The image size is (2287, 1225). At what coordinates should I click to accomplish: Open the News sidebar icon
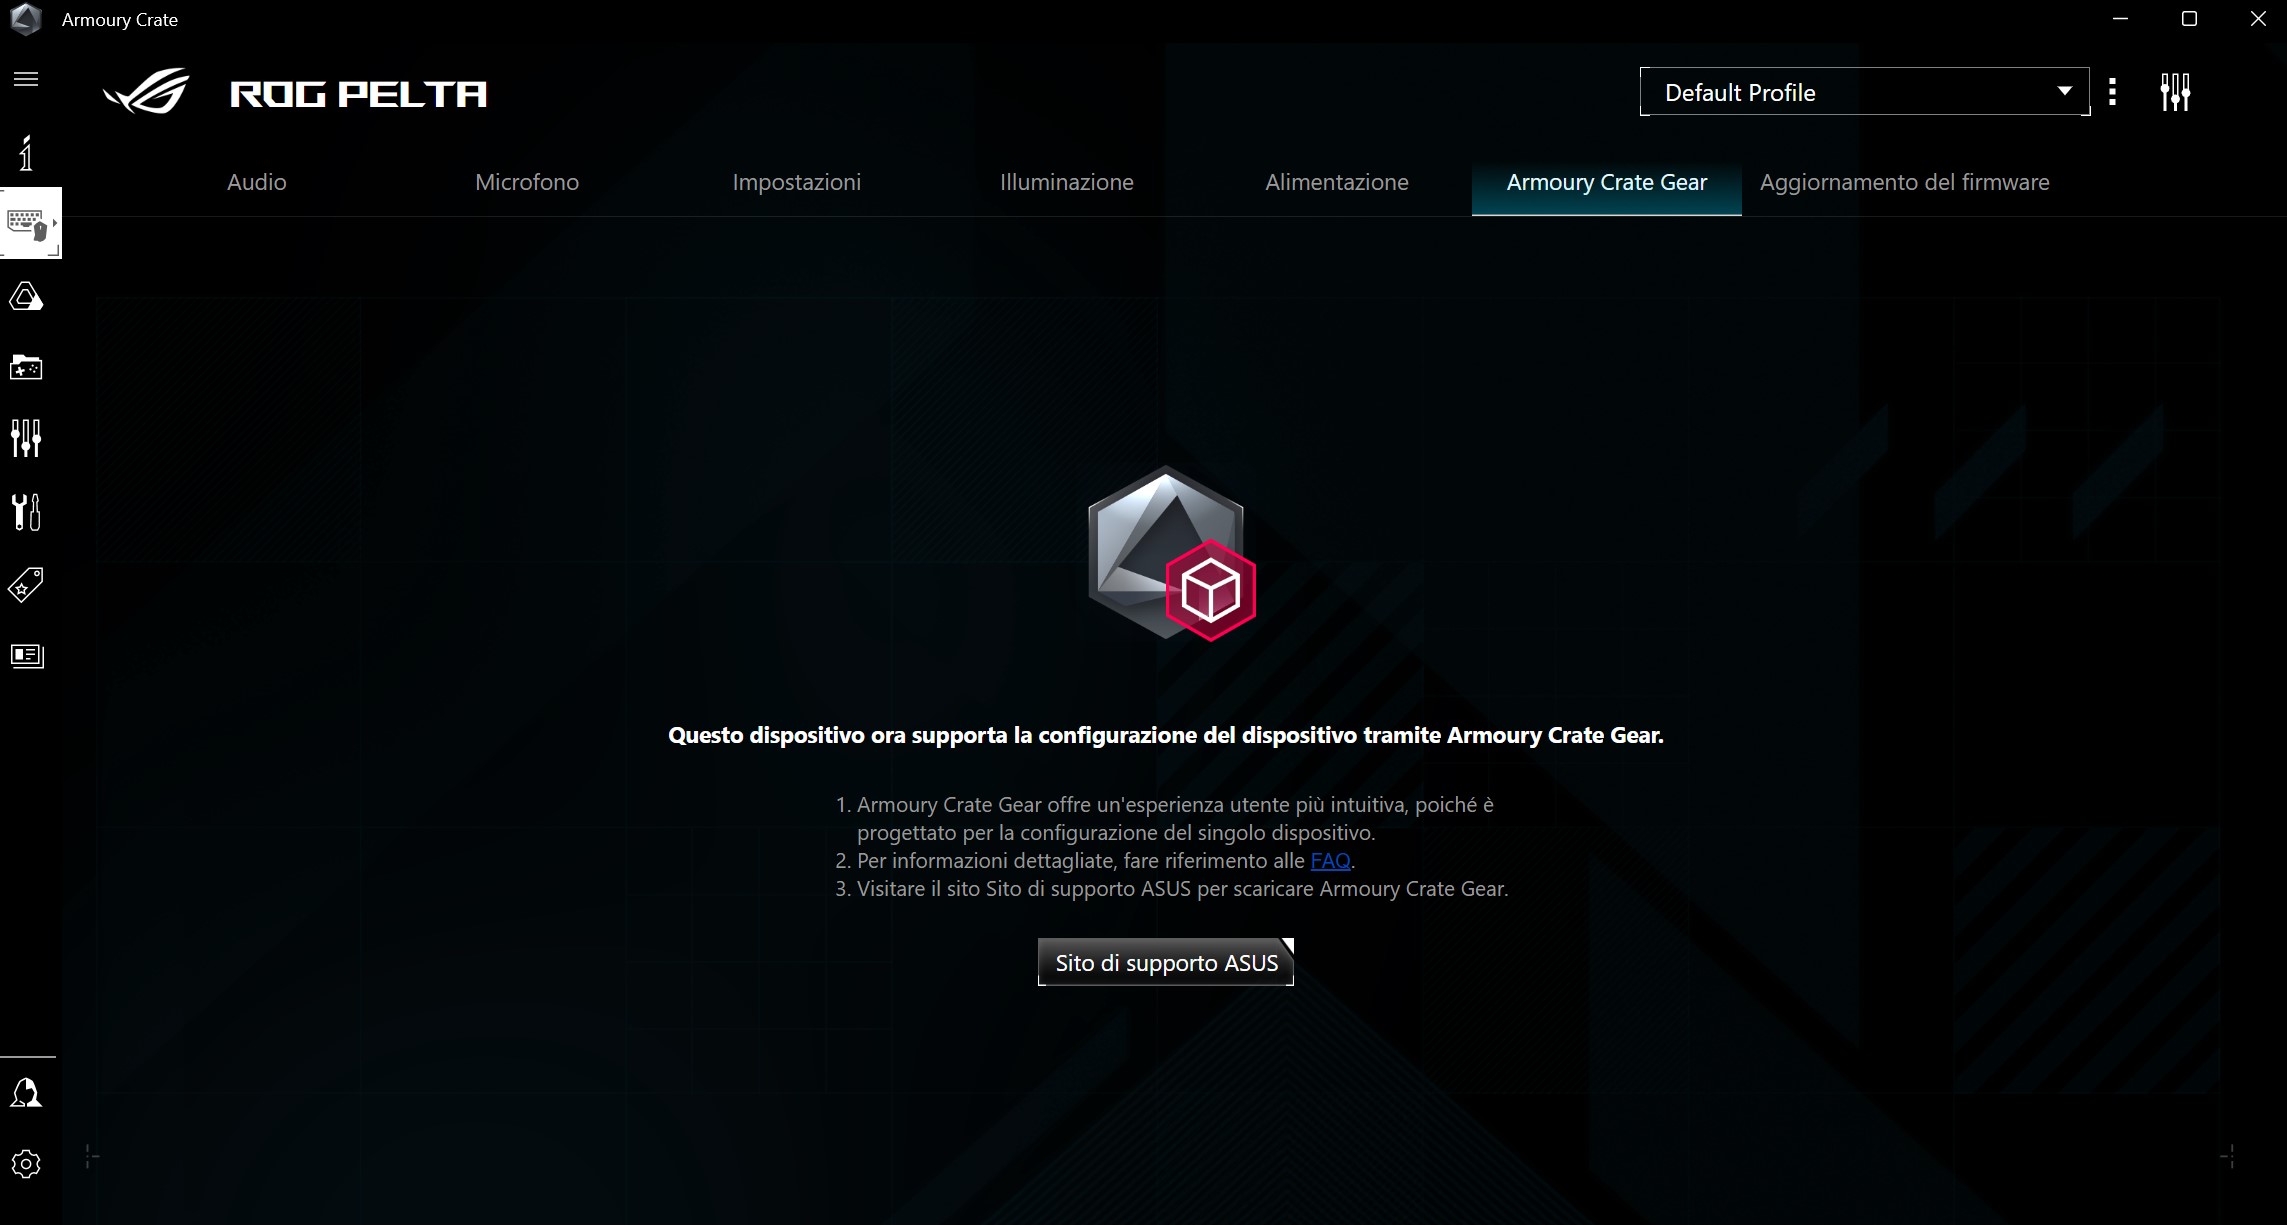(27, 656)
